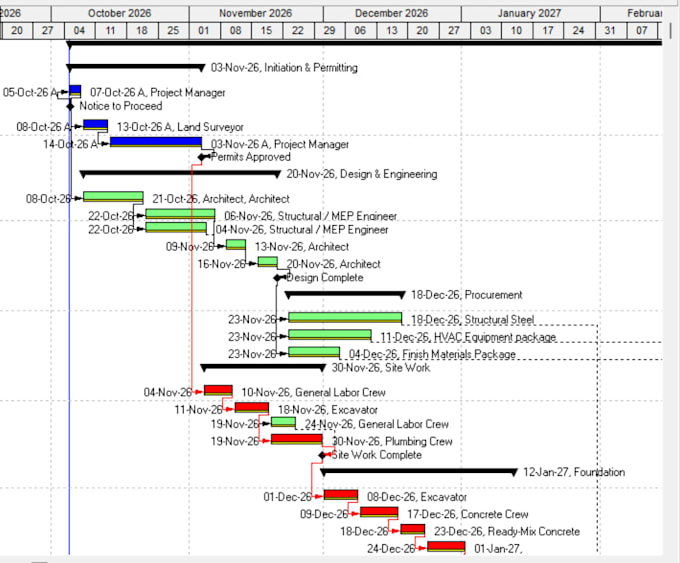Click the '20-Nov-26, Design & Engineering' label
Viewport: 680px width, 563px height.
362,174
